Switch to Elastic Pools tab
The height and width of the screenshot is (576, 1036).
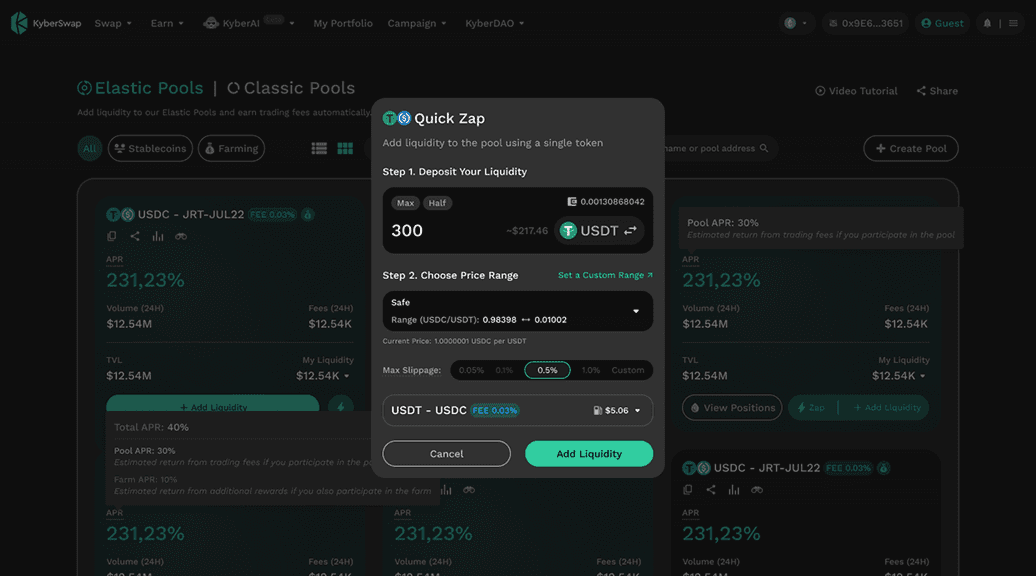(x=140, y=88)
